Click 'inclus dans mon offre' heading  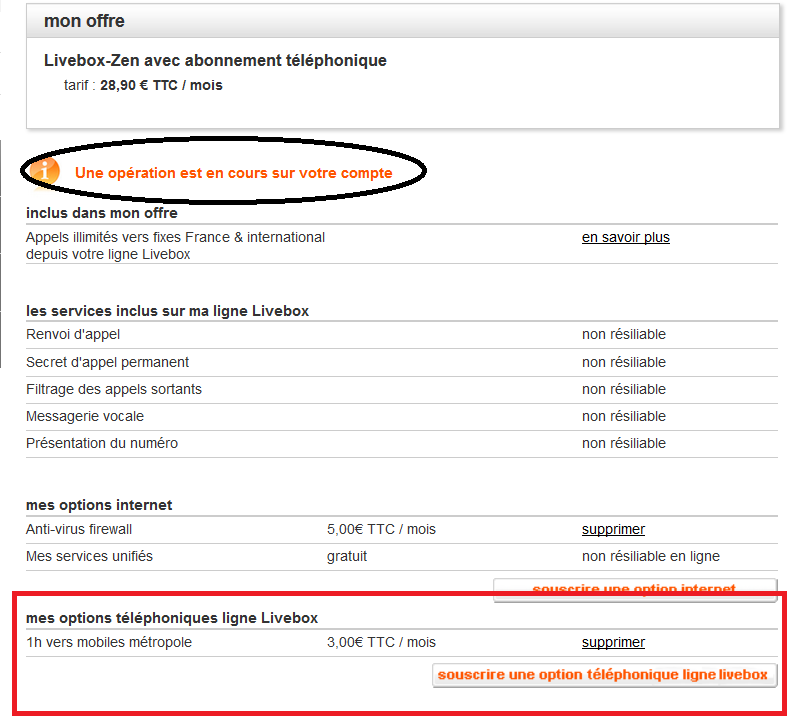click(102, 213)
